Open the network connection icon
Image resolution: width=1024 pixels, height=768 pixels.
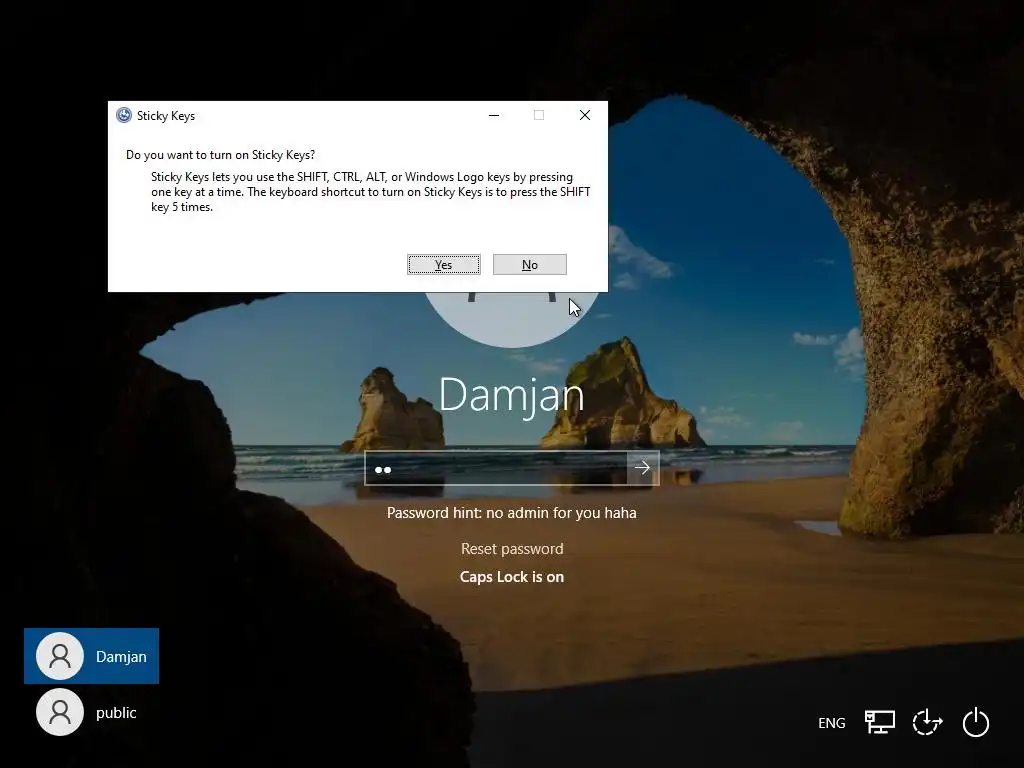pos(880,722)
